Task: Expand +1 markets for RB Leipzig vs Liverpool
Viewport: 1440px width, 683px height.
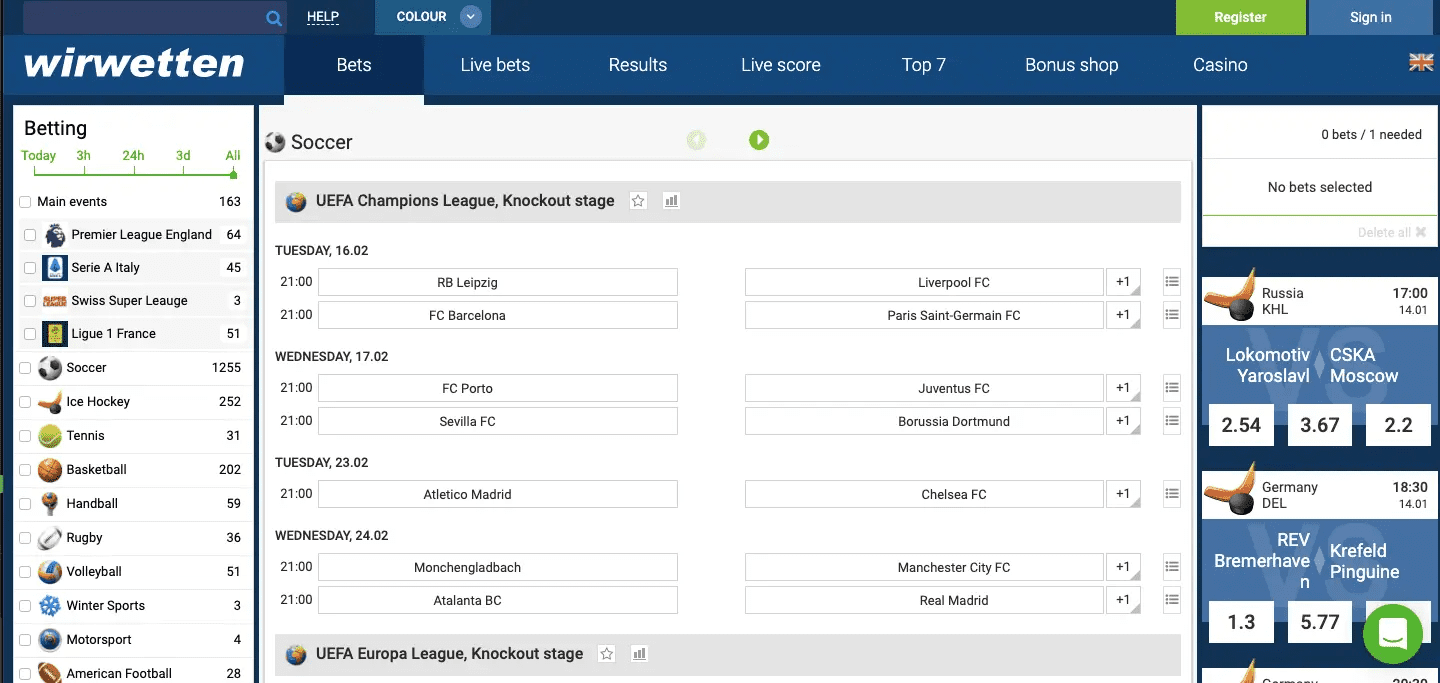Action: click(x=1123, y=282)
